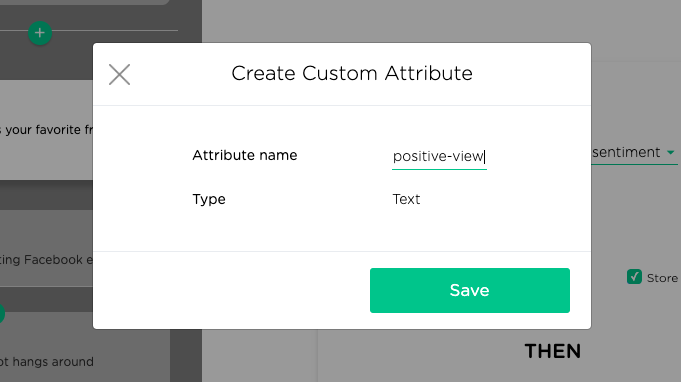
Task: Click the dimmed backdrop above the dialog
Action: pos(391,21)
